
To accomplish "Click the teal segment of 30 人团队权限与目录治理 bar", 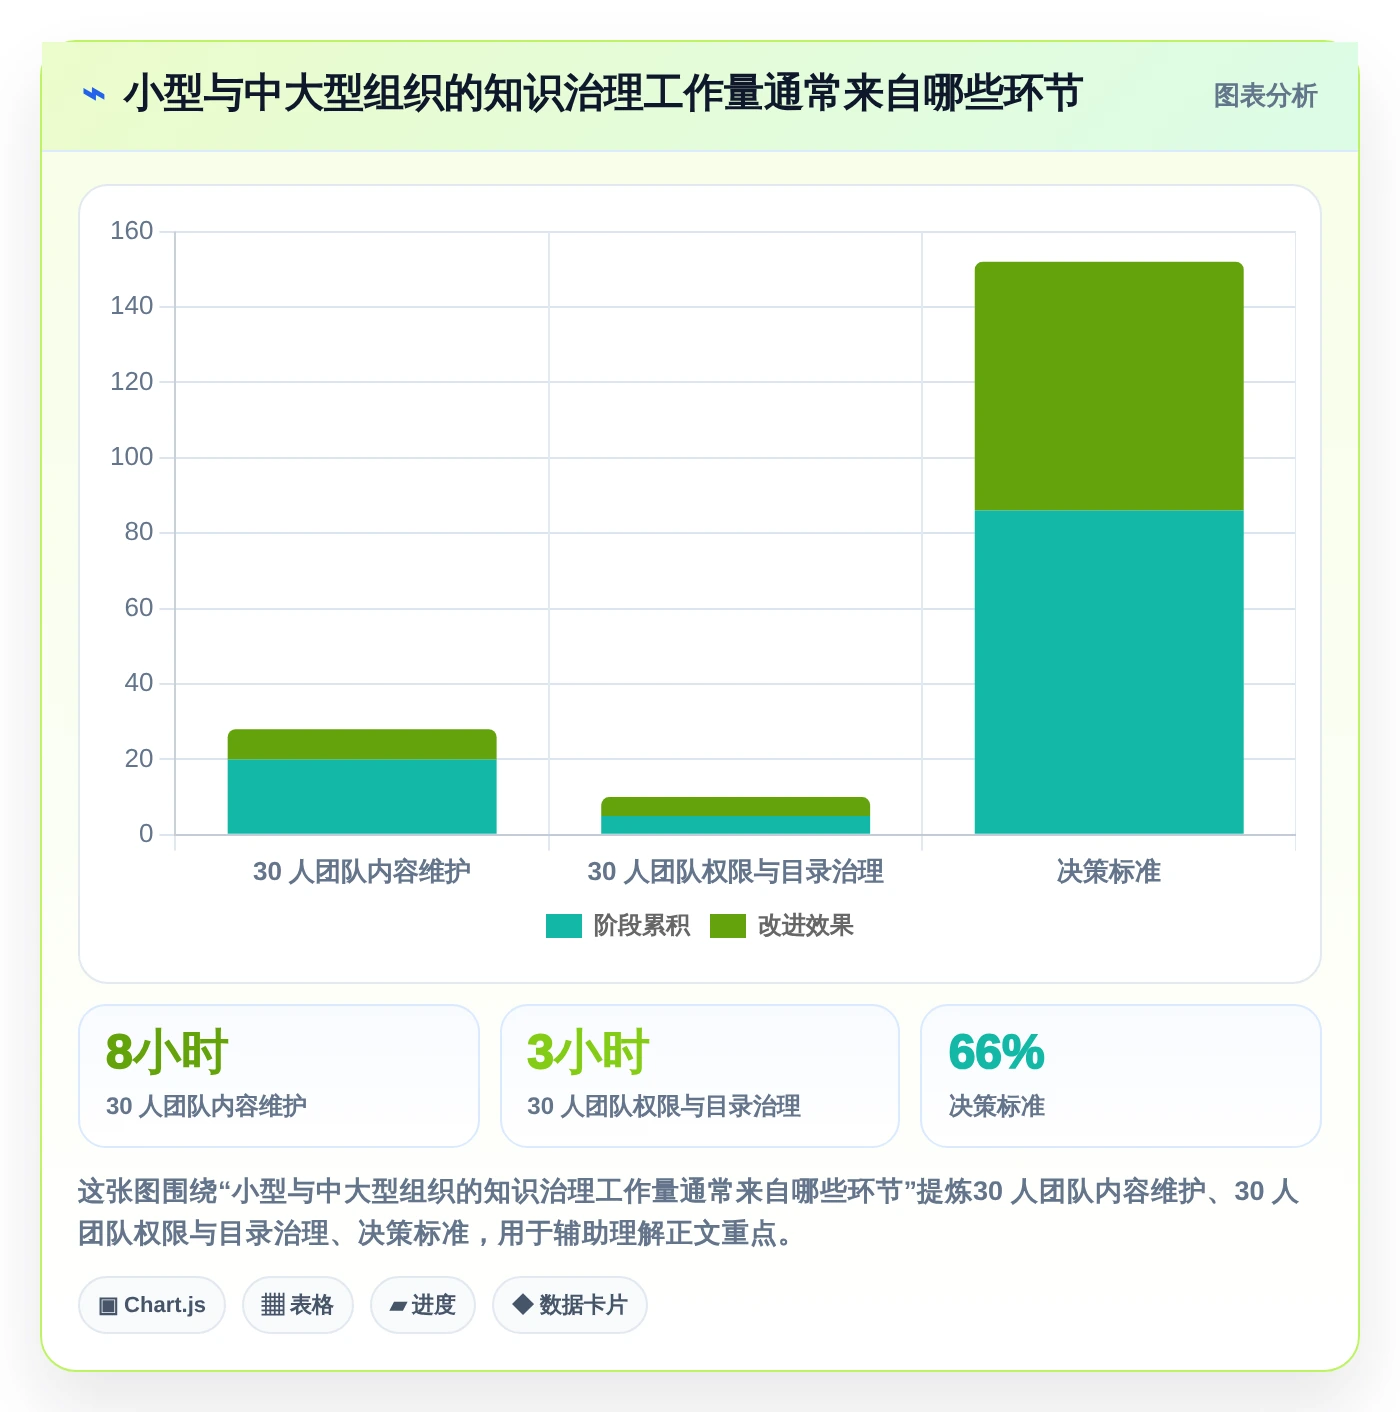I will (x=735, y=825).
